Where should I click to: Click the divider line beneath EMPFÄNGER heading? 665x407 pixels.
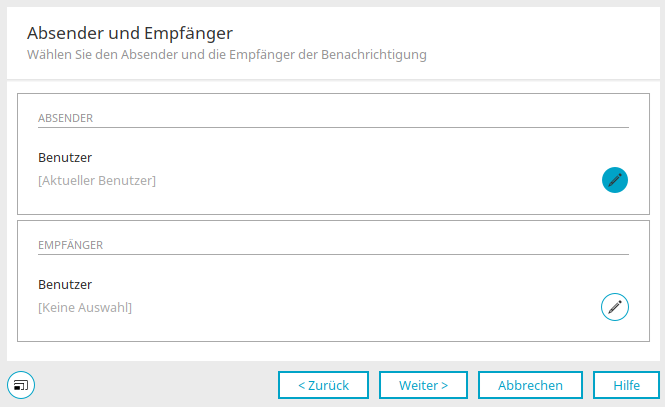coord(333,254)
